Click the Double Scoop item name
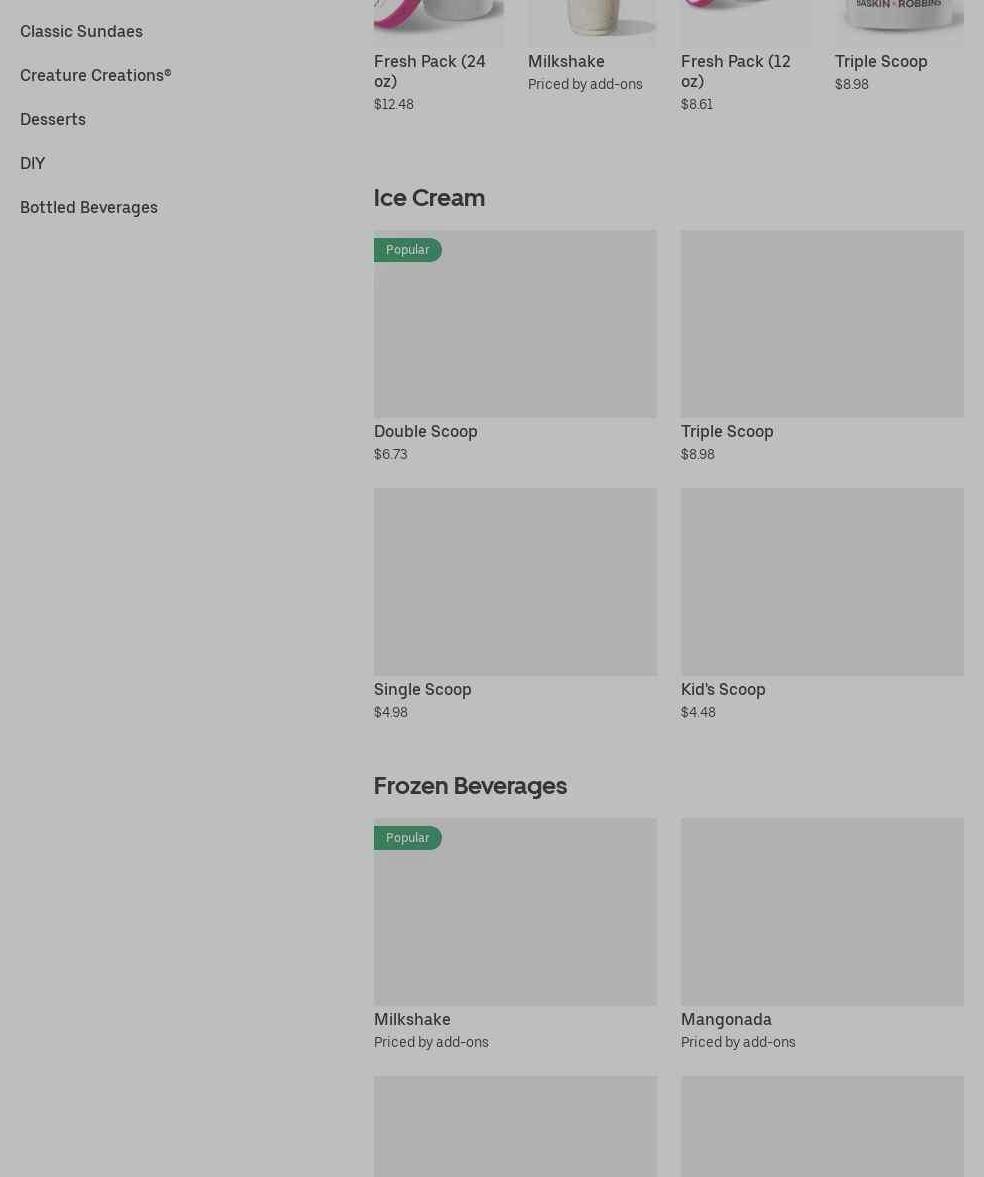 tap(426, 432)
